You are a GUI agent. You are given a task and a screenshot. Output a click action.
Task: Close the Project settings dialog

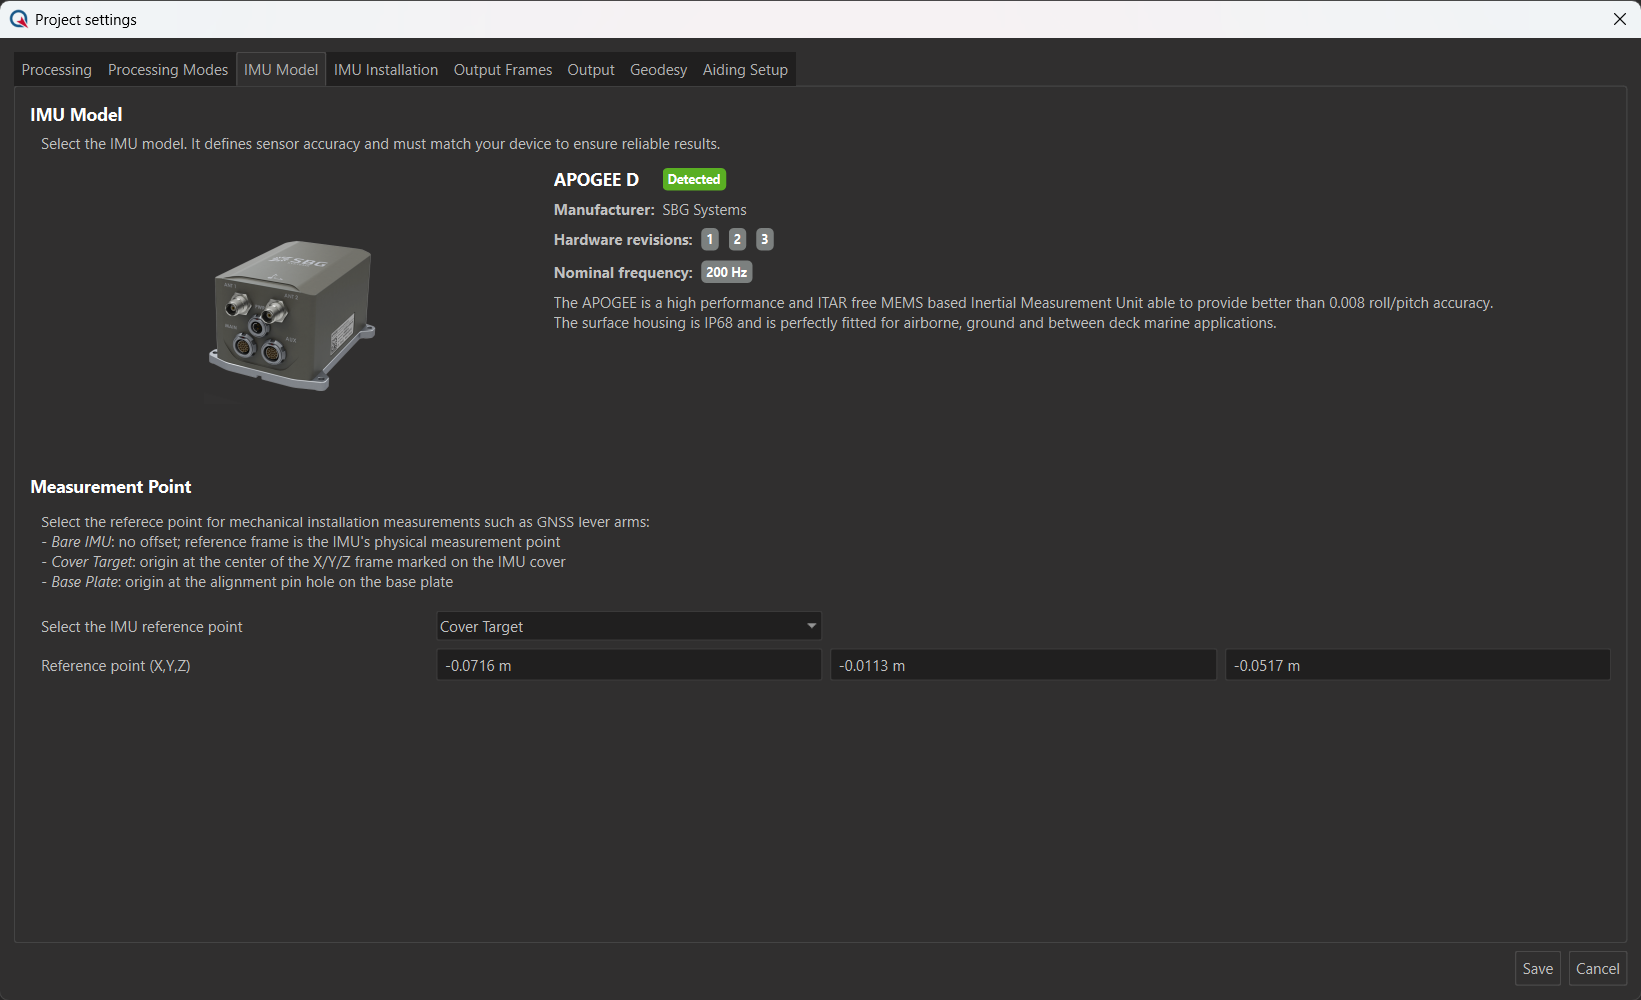pyautogui.click(x=1619, y=19)
